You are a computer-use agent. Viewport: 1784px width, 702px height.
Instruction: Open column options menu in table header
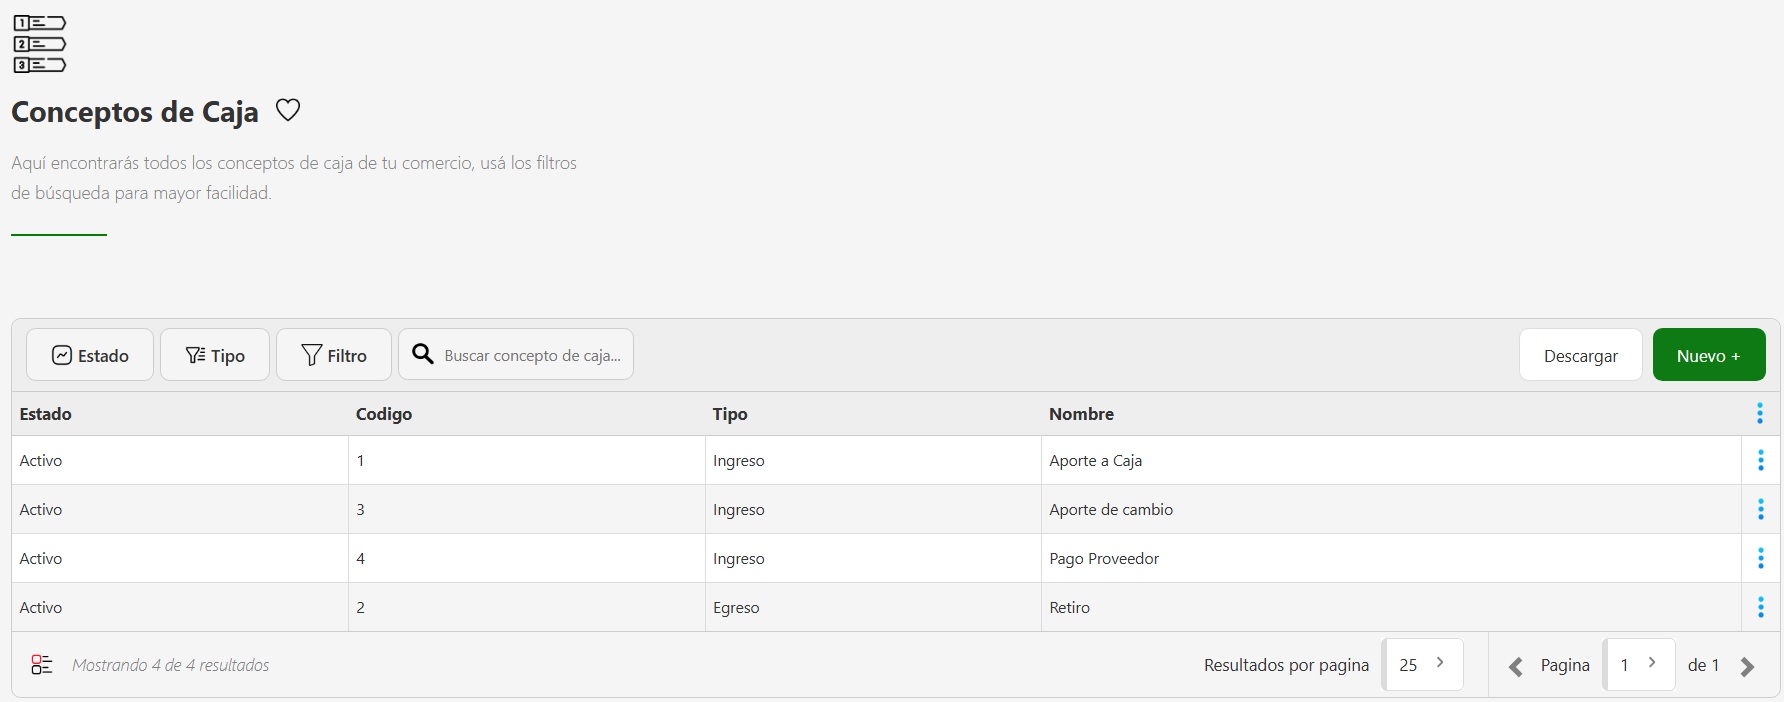tap(1759, 413)
